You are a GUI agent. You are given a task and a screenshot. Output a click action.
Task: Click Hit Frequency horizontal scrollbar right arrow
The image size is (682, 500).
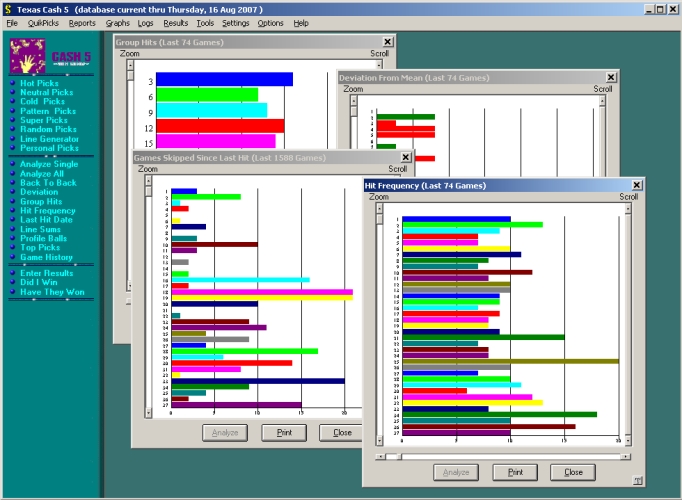click(625, 457)
